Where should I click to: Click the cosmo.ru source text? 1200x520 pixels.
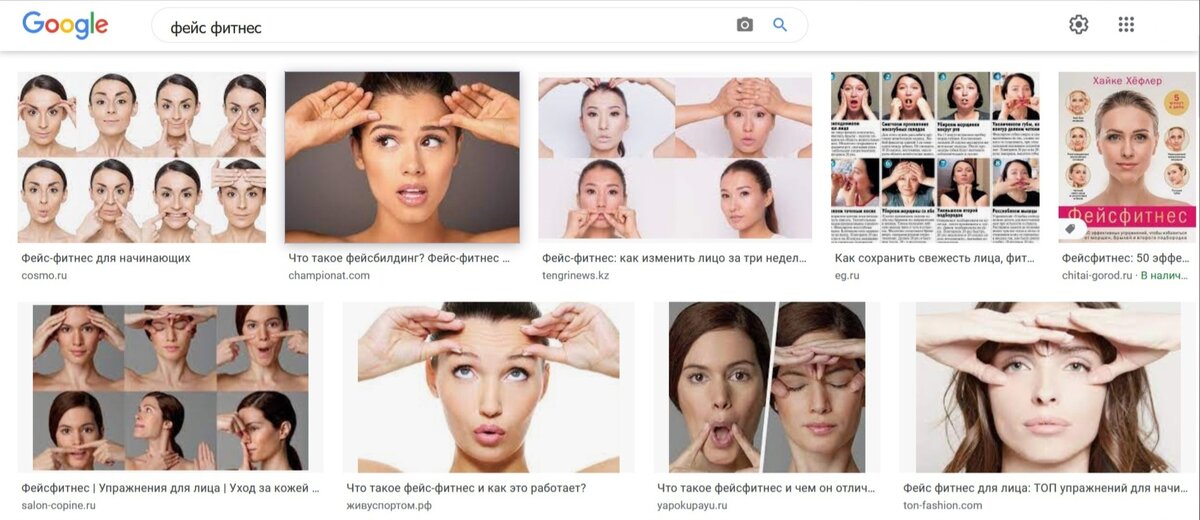point(44,275)
